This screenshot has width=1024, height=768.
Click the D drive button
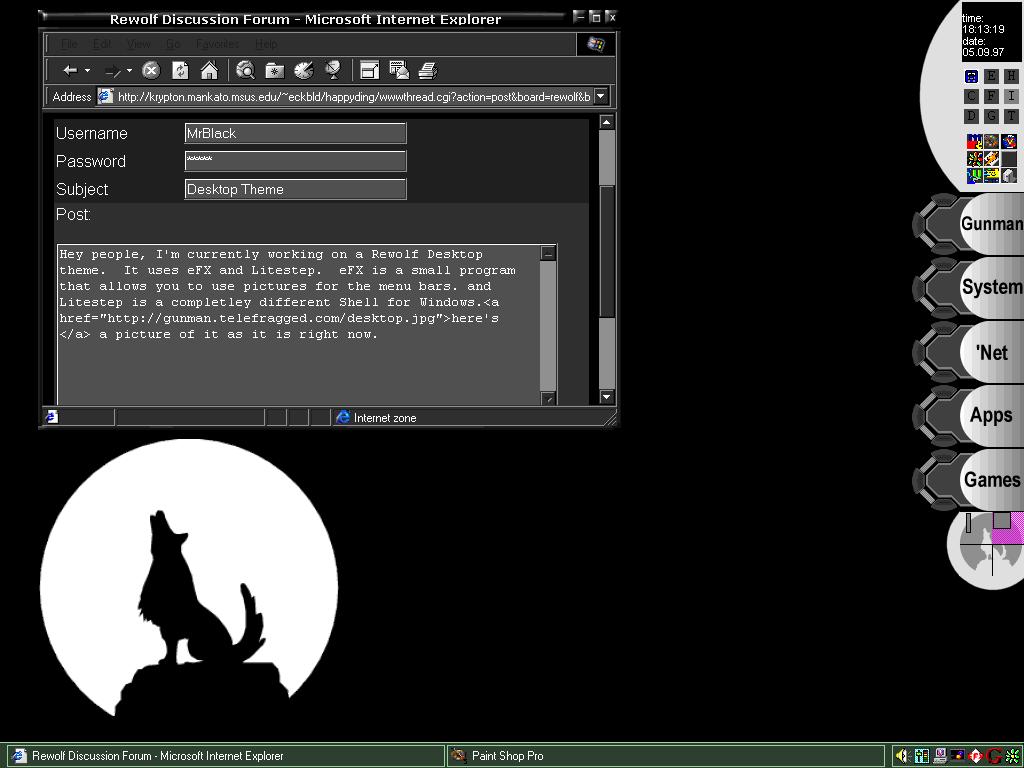click(971, 116)
